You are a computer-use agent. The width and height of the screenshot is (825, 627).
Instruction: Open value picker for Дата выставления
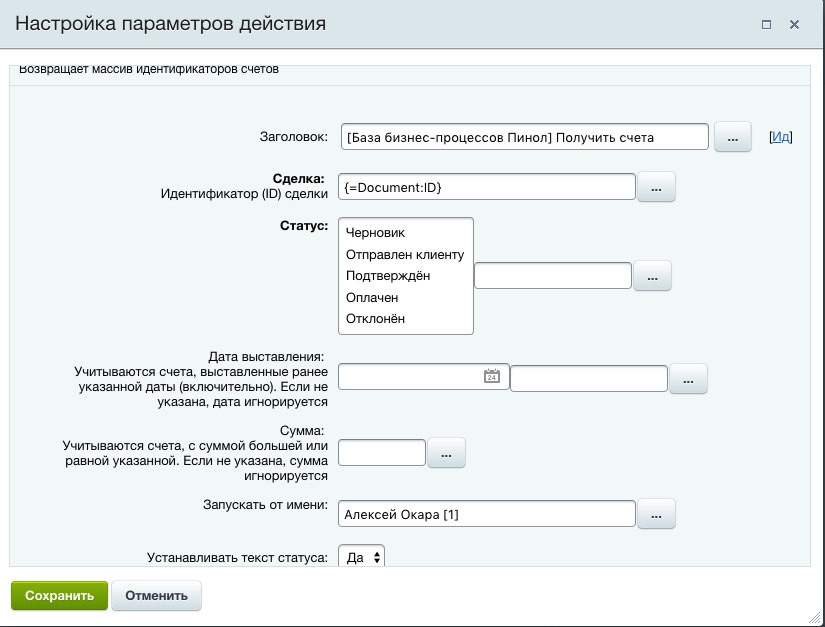(x=687, y=379)
